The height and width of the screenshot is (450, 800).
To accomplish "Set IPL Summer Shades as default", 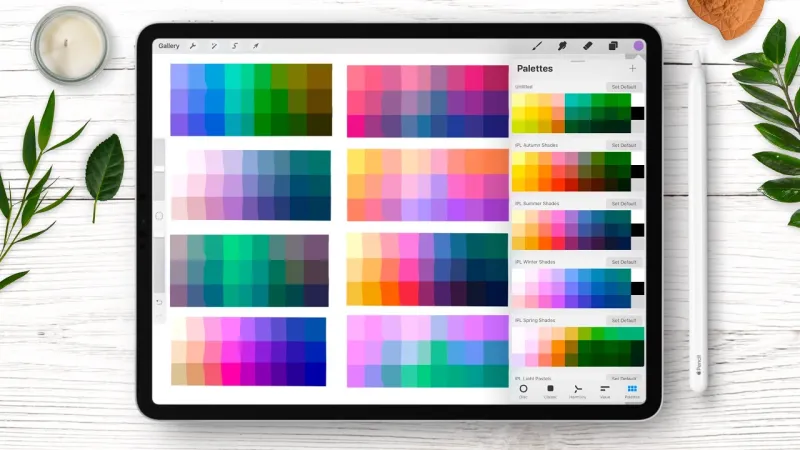I will pyautogui.click(x=624, y=204).
